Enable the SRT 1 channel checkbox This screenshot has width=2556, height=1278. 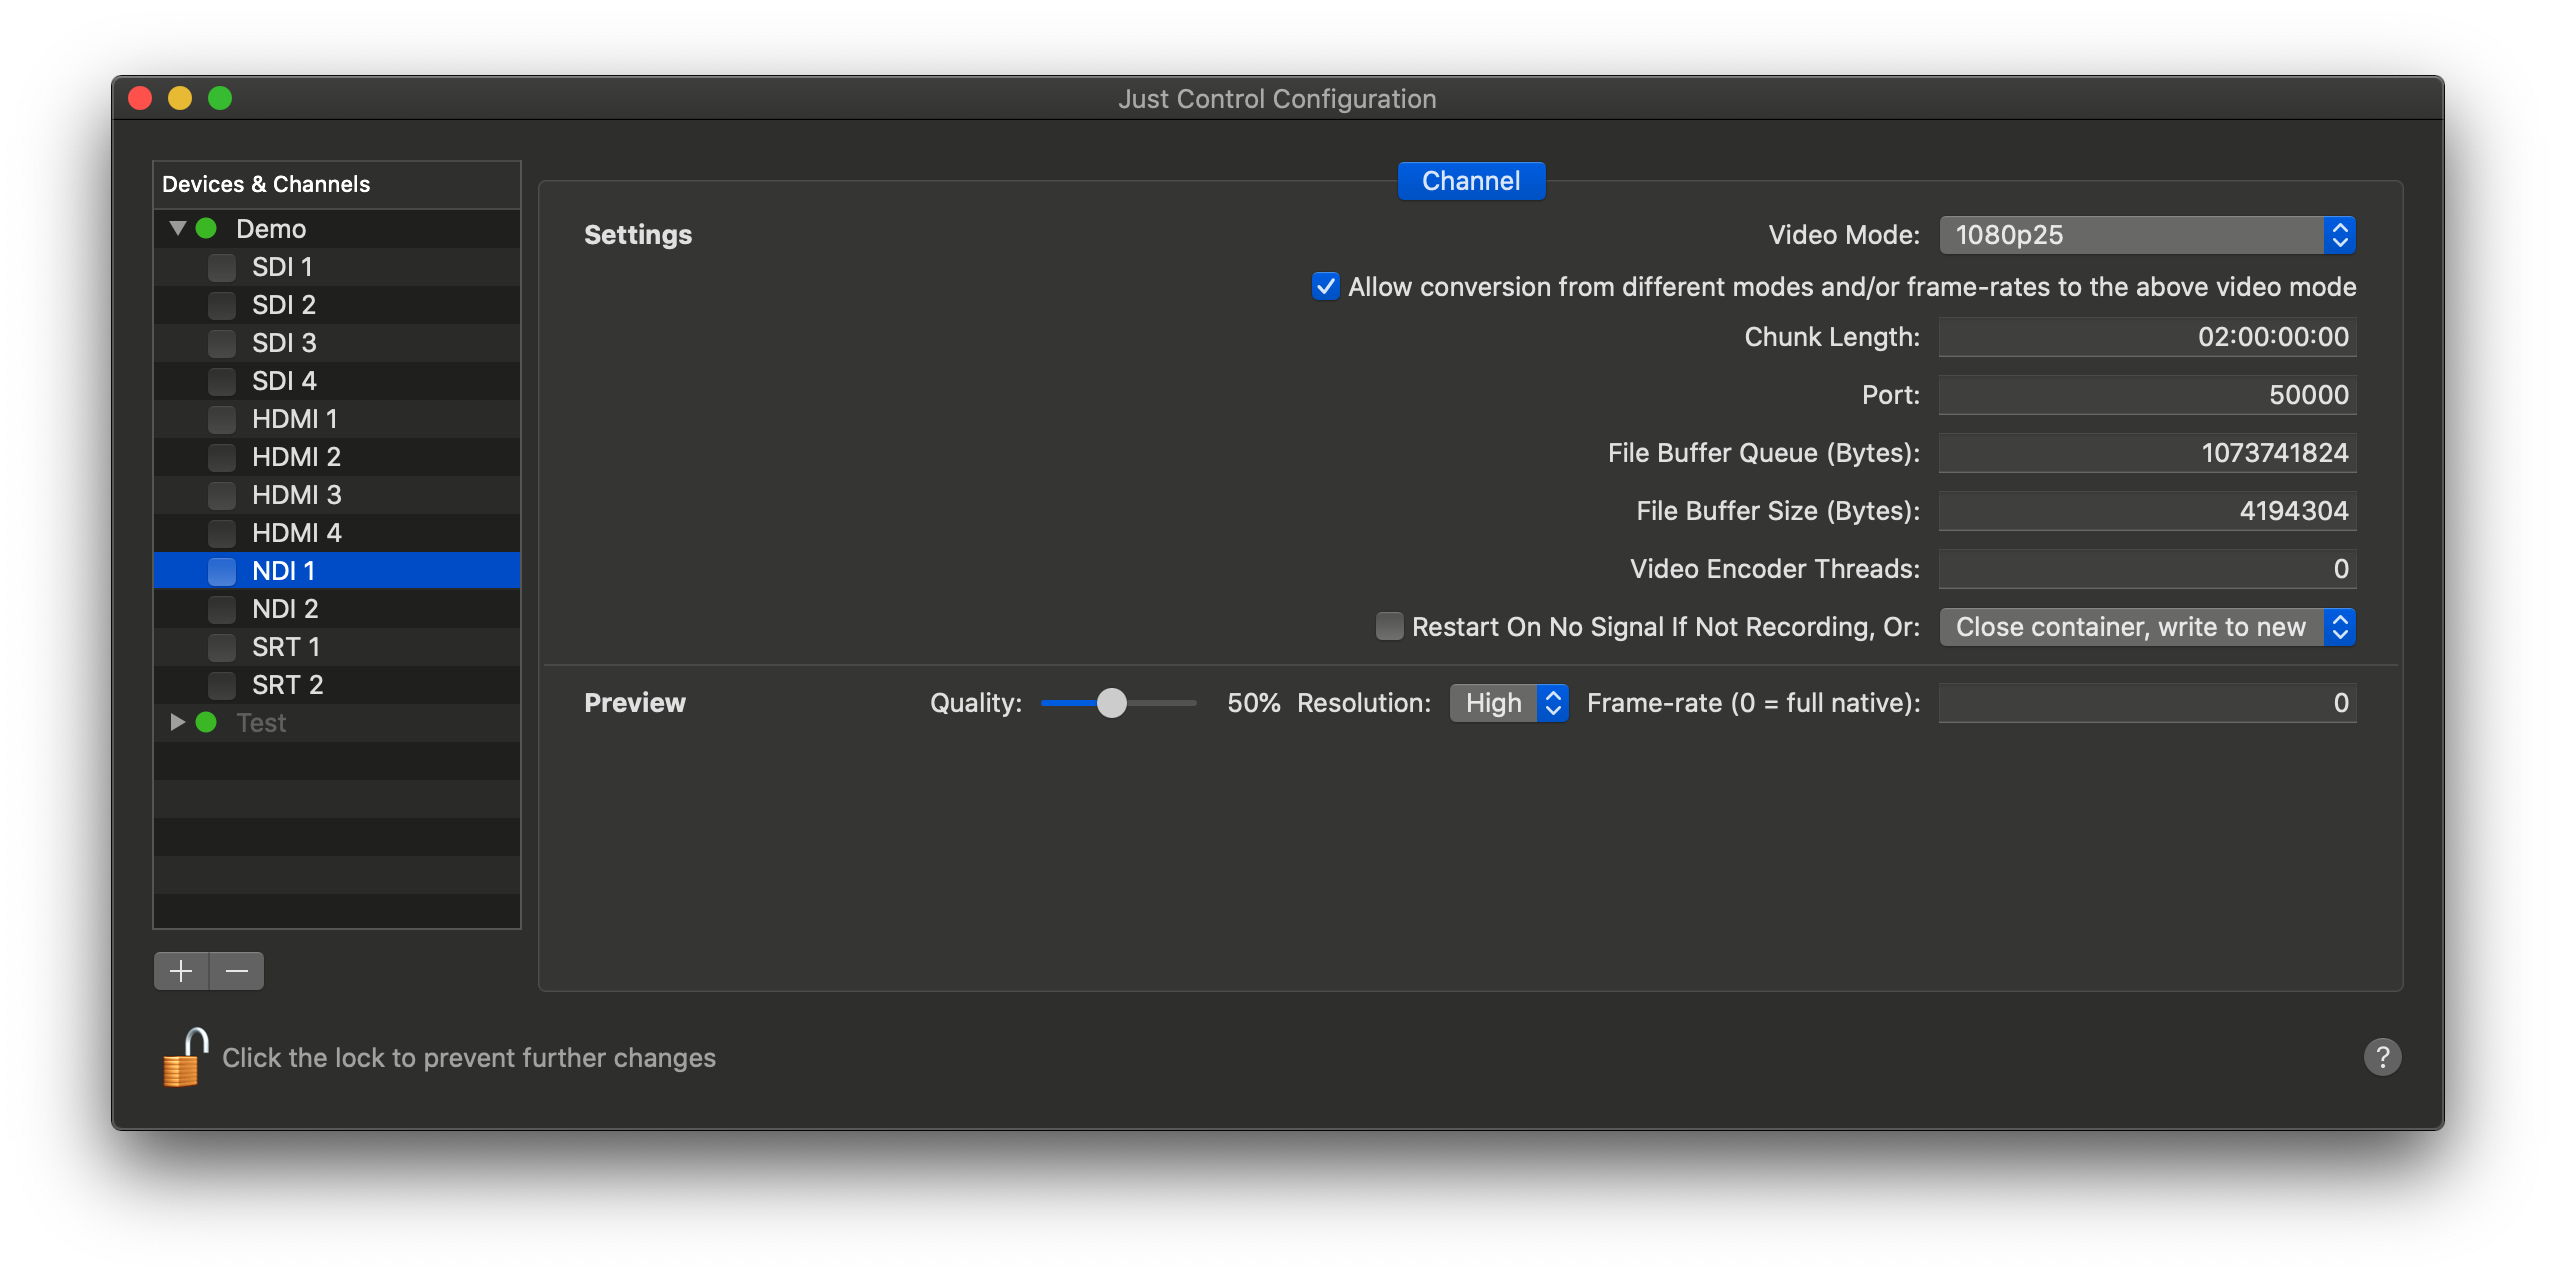click(x=222, y=647)
